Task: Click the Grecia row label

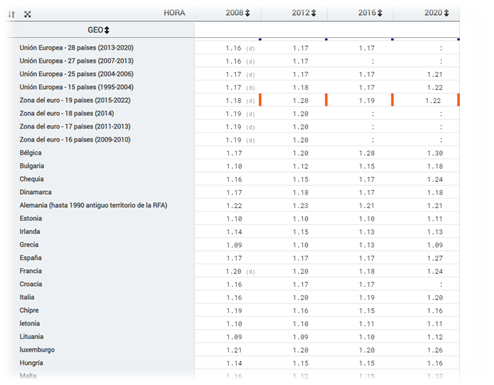Action: [29, 245]
